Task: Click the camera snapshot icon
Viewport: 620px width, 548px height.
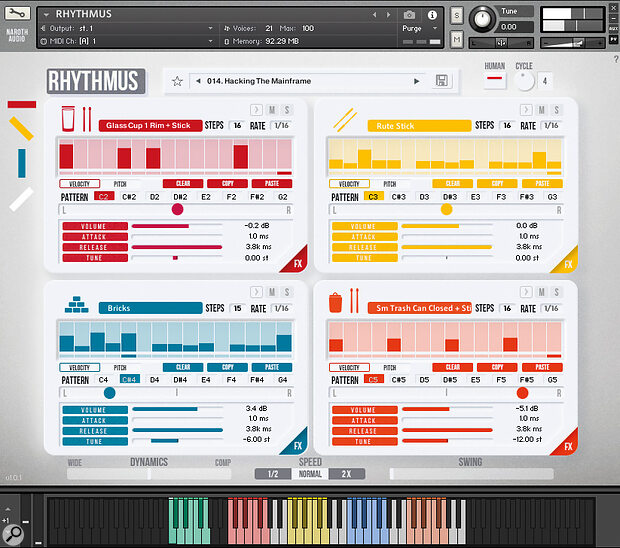Action: coord(409,15)
